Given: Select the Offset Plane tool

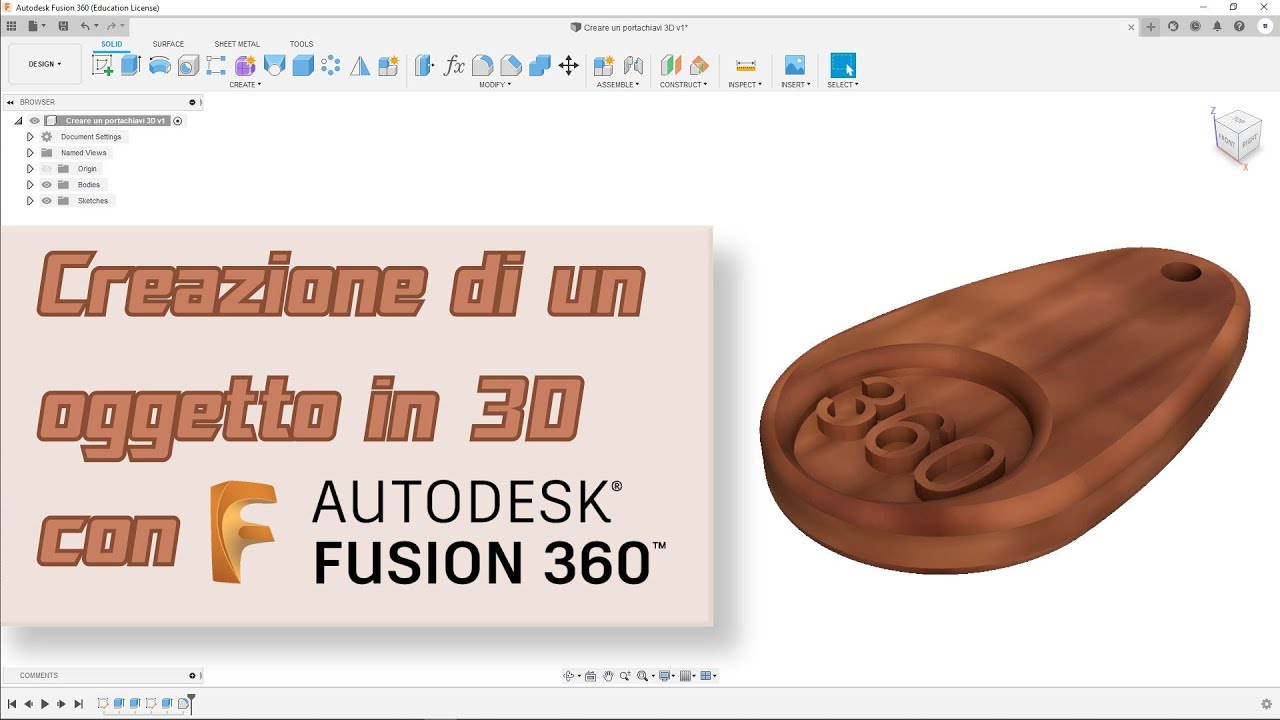Looking at the screenshot, I should click(671, 66).
